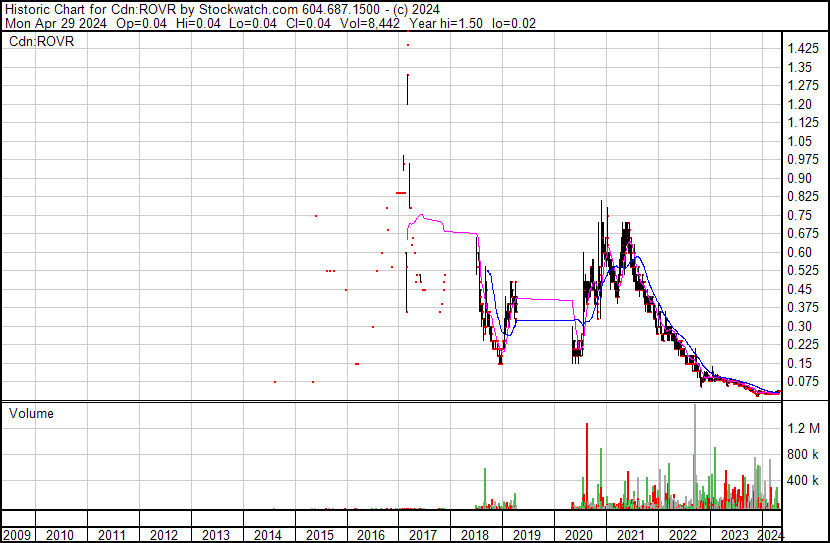Viewport: 830px width, 543px height.
Task: Click the 2024 year label
Action: coord(770,535)
